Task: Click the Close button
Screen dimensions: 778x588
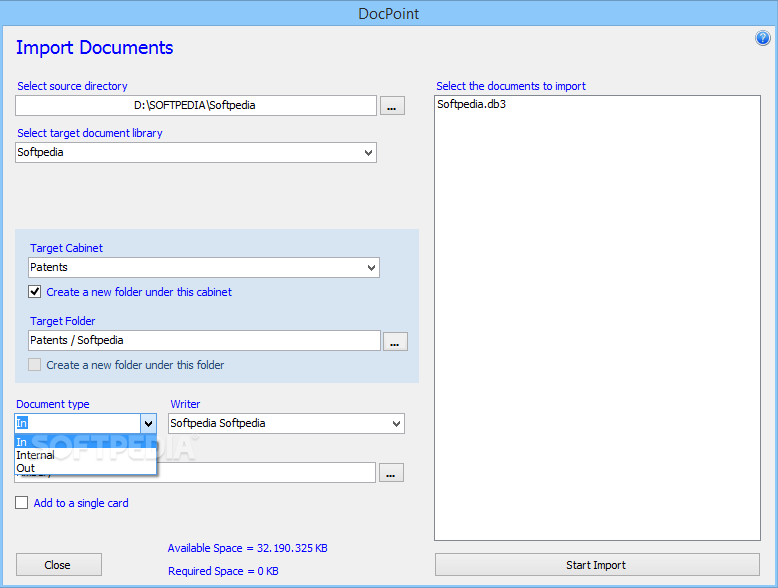Action: click(x=59, y=565)
